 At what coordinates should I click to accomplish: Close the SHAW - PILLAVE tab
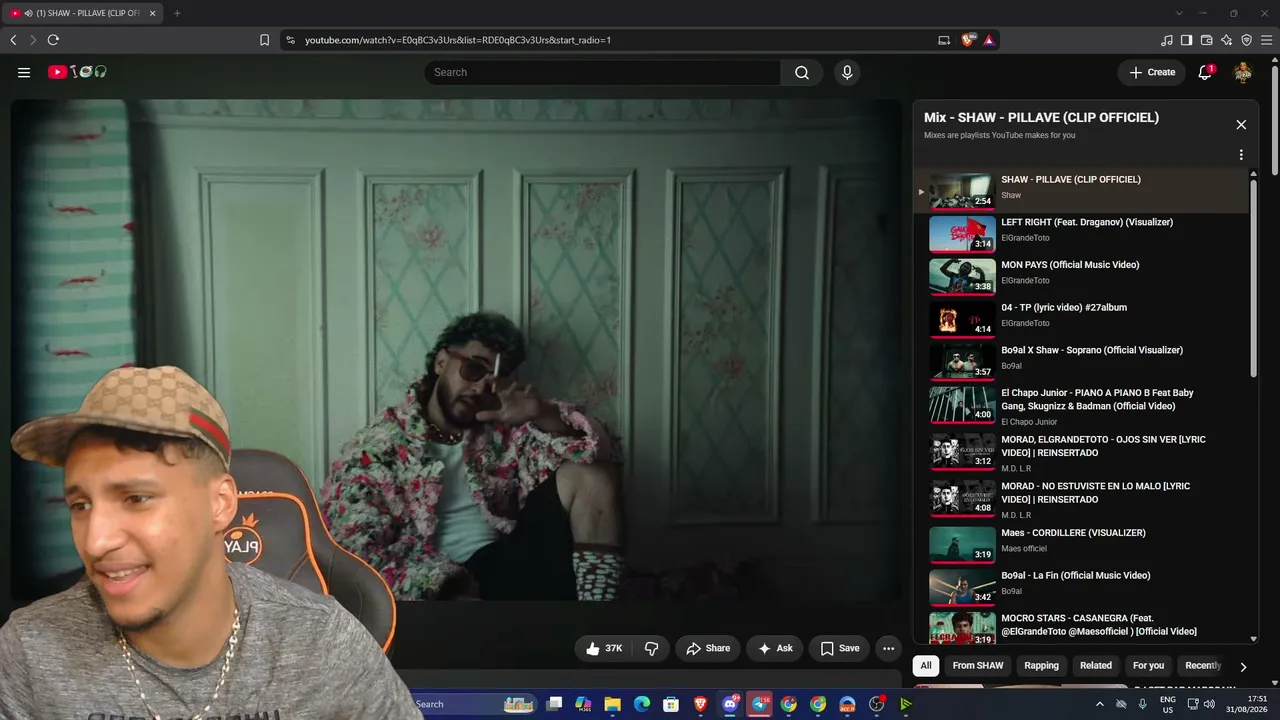pyautogui.click(x=154, y=13)
